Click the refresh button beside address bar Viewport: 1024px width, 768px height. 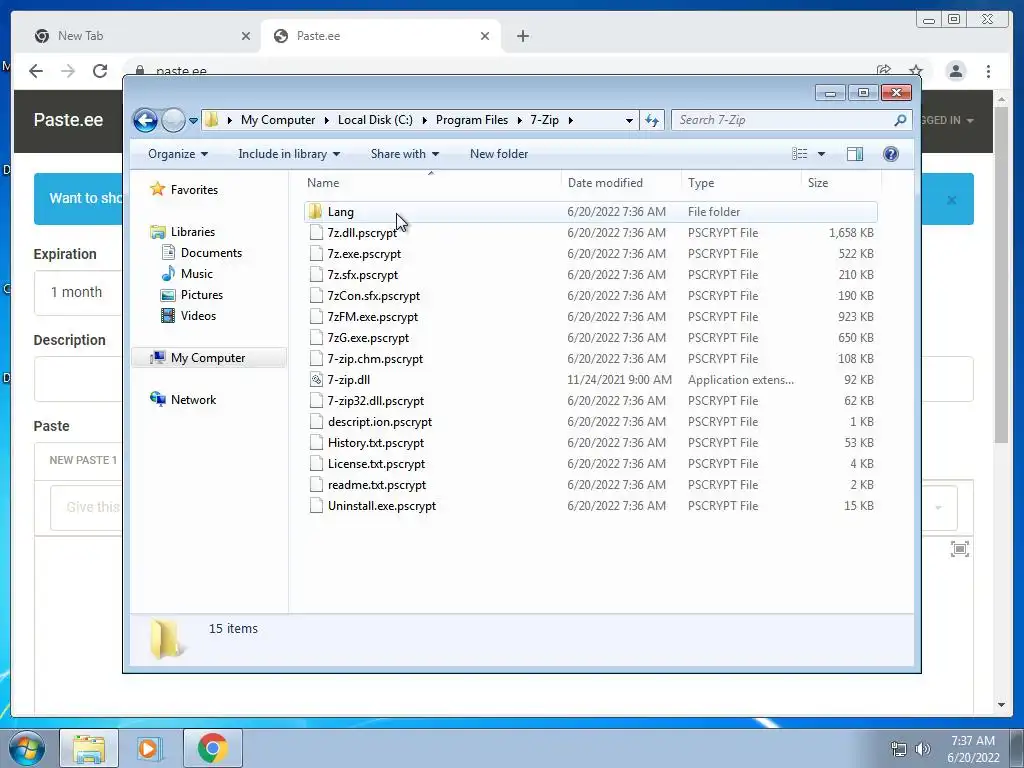(652, 120)
